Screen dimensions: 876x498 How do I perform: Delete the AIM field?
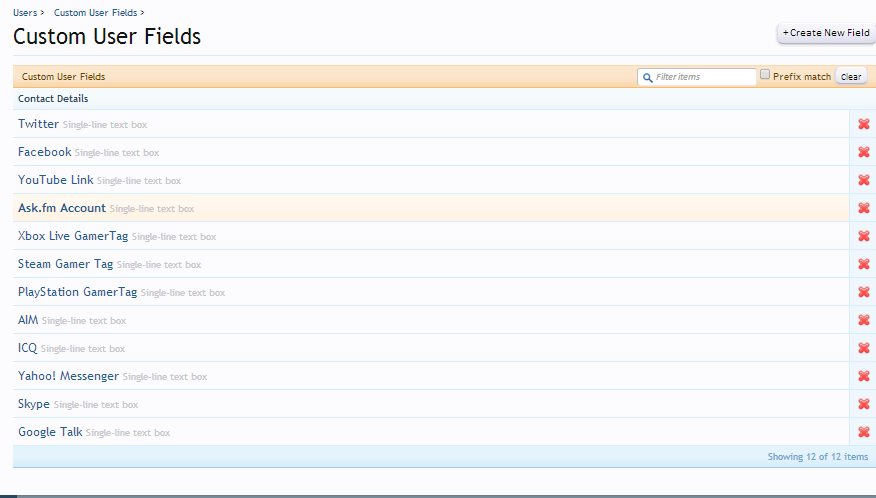[864, 320]
